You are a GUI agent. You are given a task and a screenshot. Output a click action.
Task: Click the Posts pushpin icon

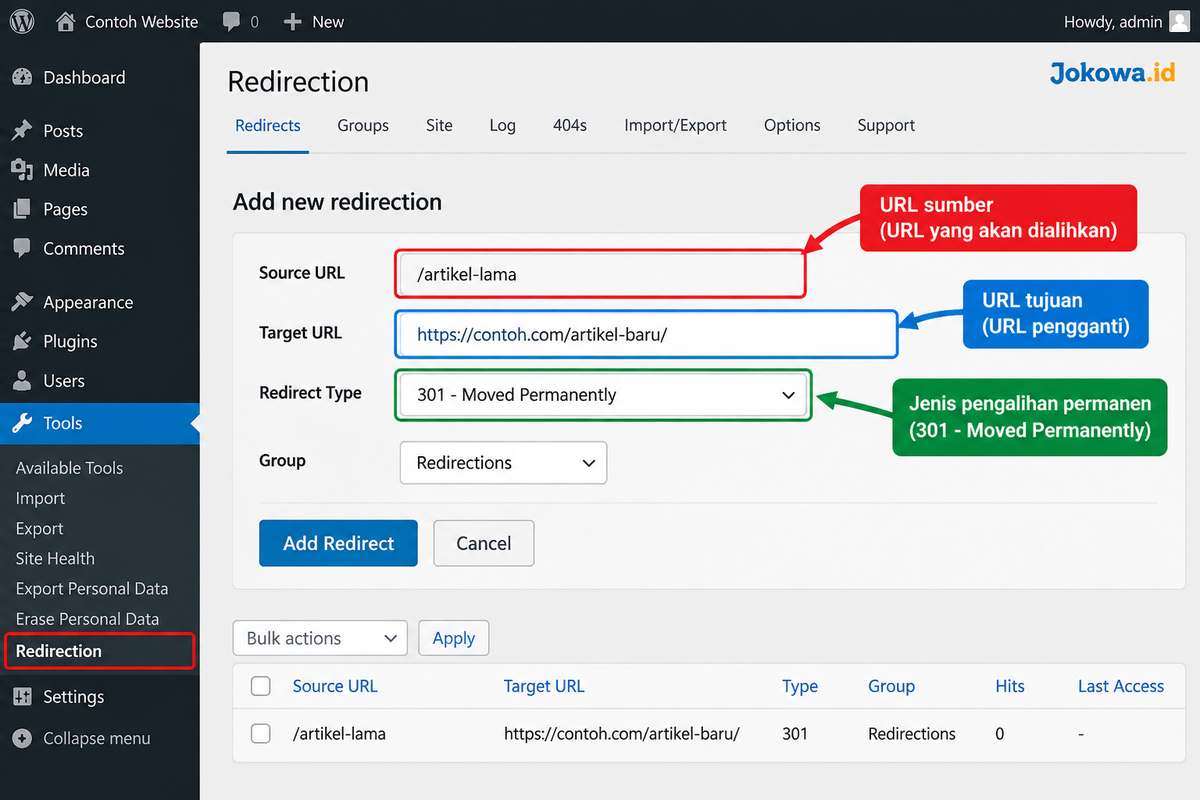click(x=22, y=131)
